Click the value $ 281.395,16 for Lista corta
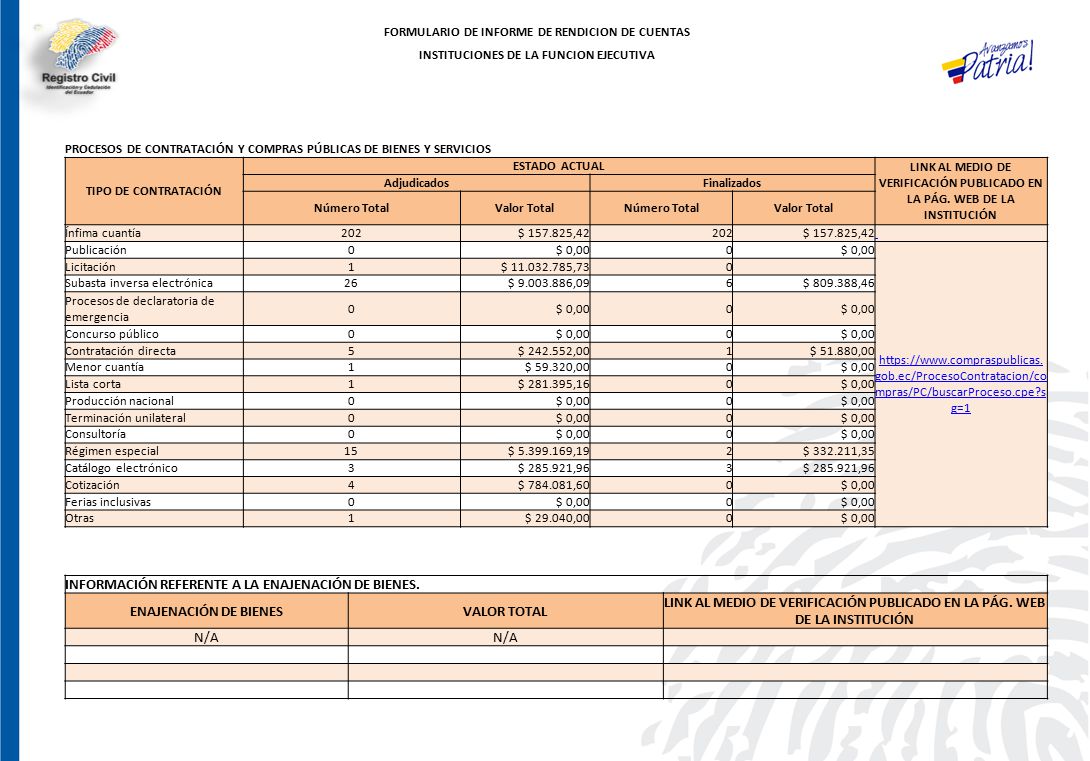This screenshot has width=1090, height=761. [553, 384]
